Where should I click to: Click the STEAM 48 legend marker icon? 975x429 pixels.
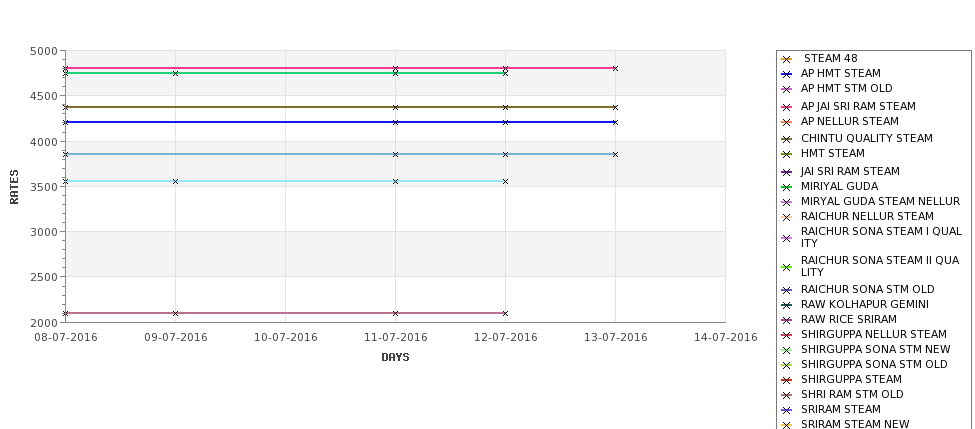click(786, 59)
